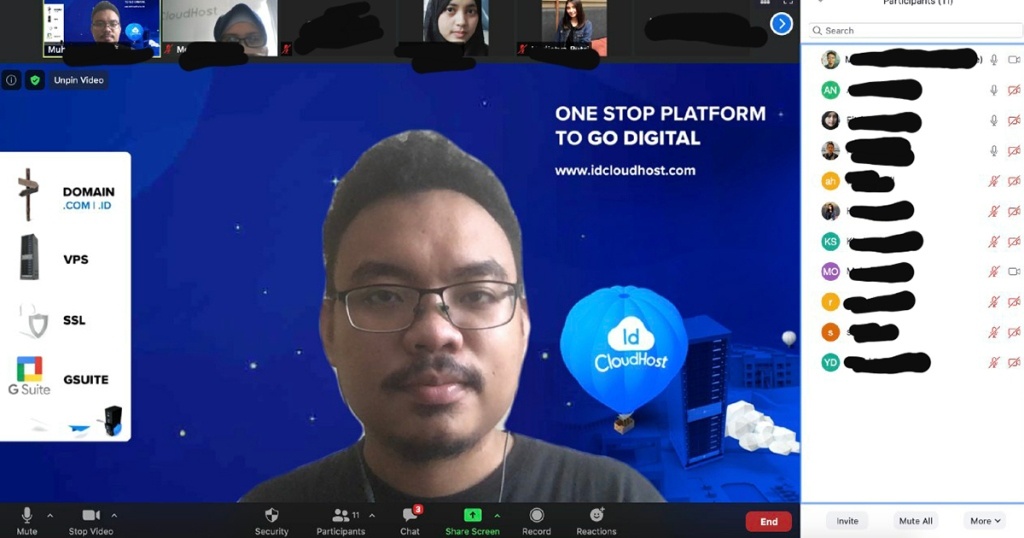Screen dimensions: 1024x538
Task: Click the muted mic in 's' row
Action: (x=994, y=332)
